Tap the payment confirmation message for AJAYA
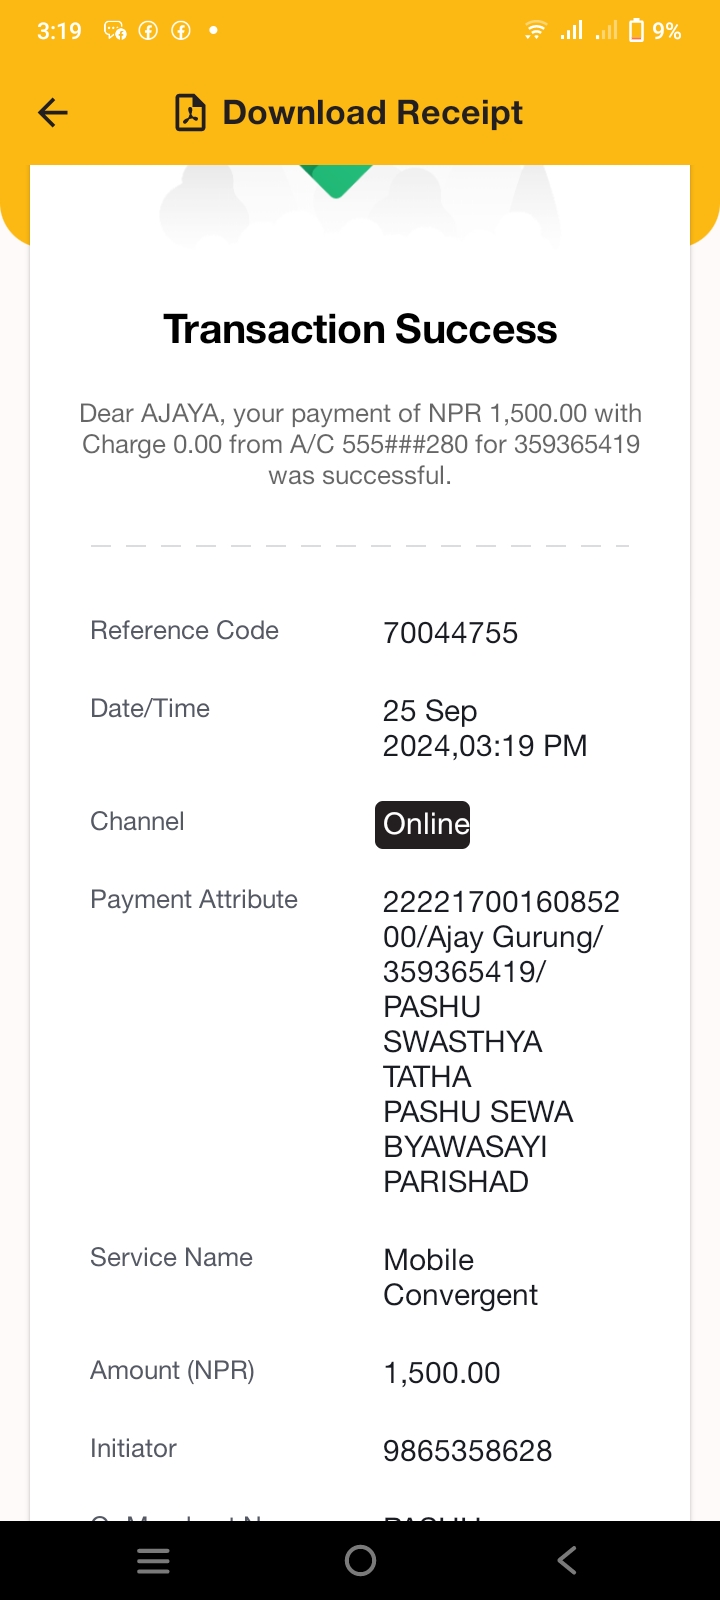 pos(360,444)
